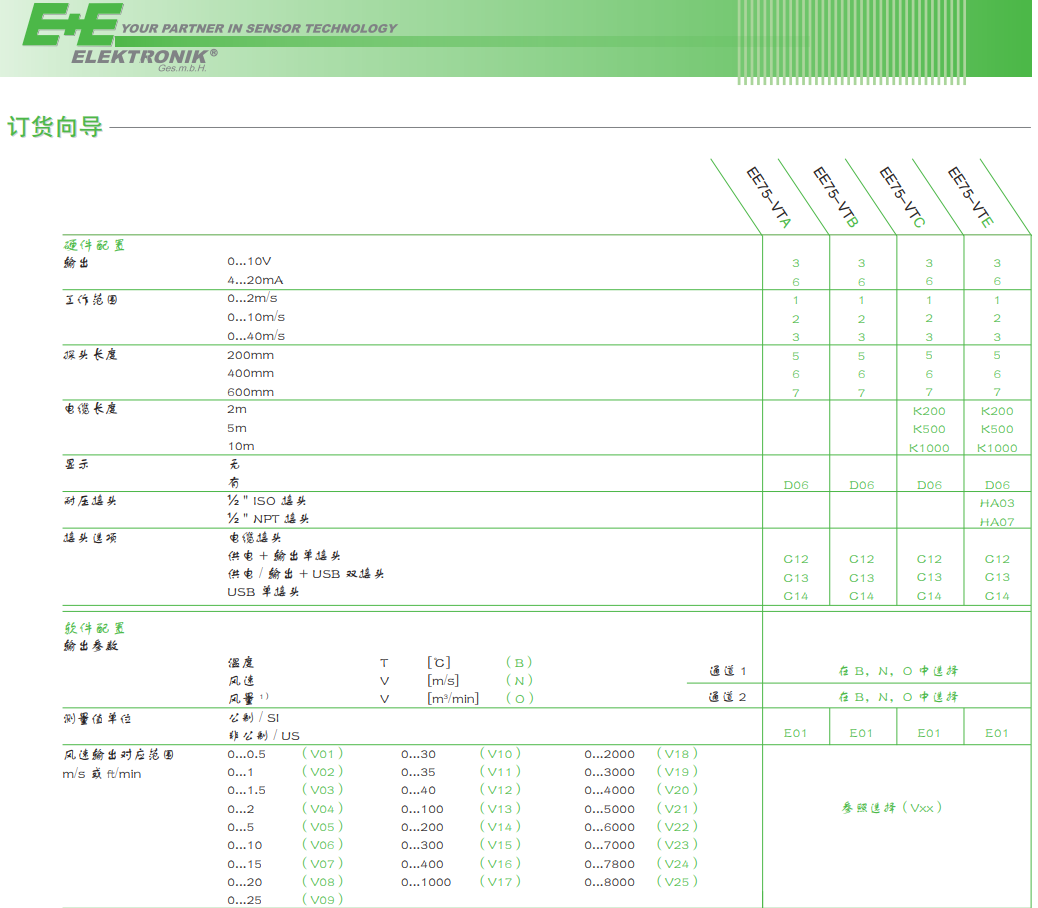1038x908 pixels.
Task: Select the ½" ISO 接头 option
Action: [267, 501]
